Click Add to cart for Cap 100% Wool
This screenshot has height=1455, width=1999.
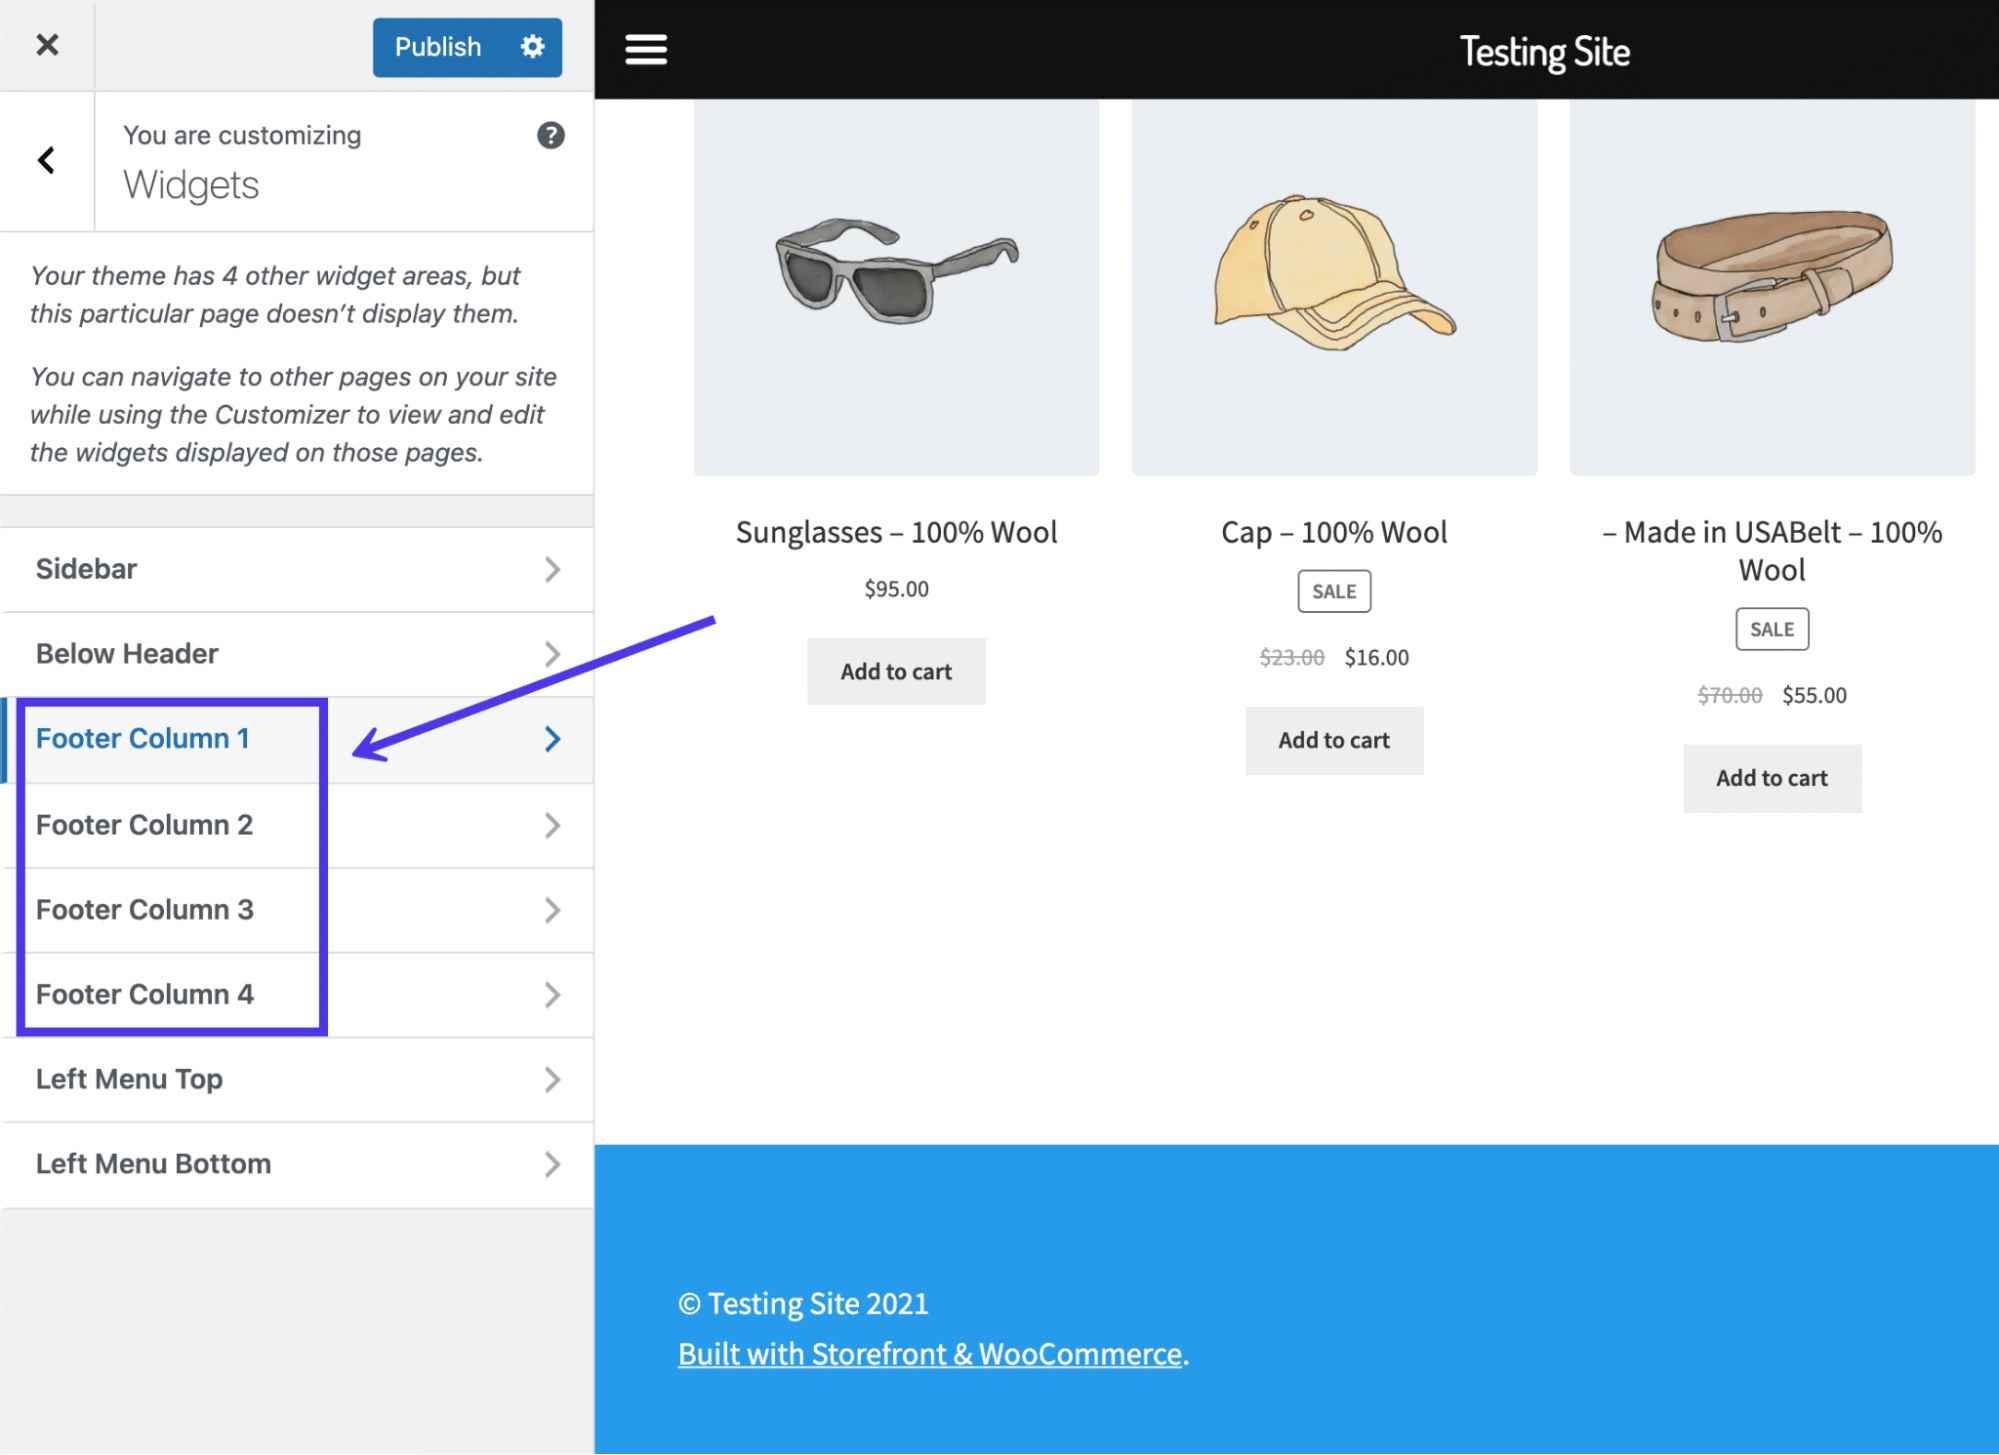pyautogui.click(x=1333, y=738)
